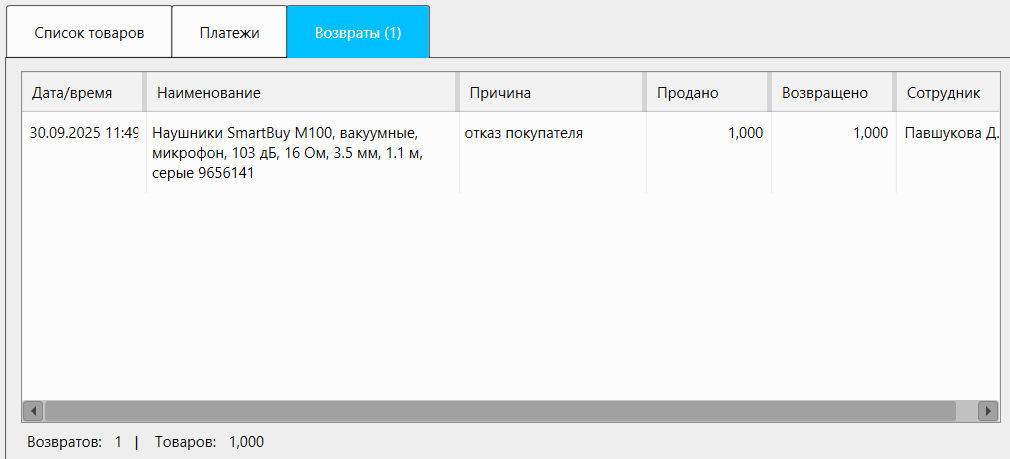Click the employee cell Павшукова Д.

(x=950, y=132)
